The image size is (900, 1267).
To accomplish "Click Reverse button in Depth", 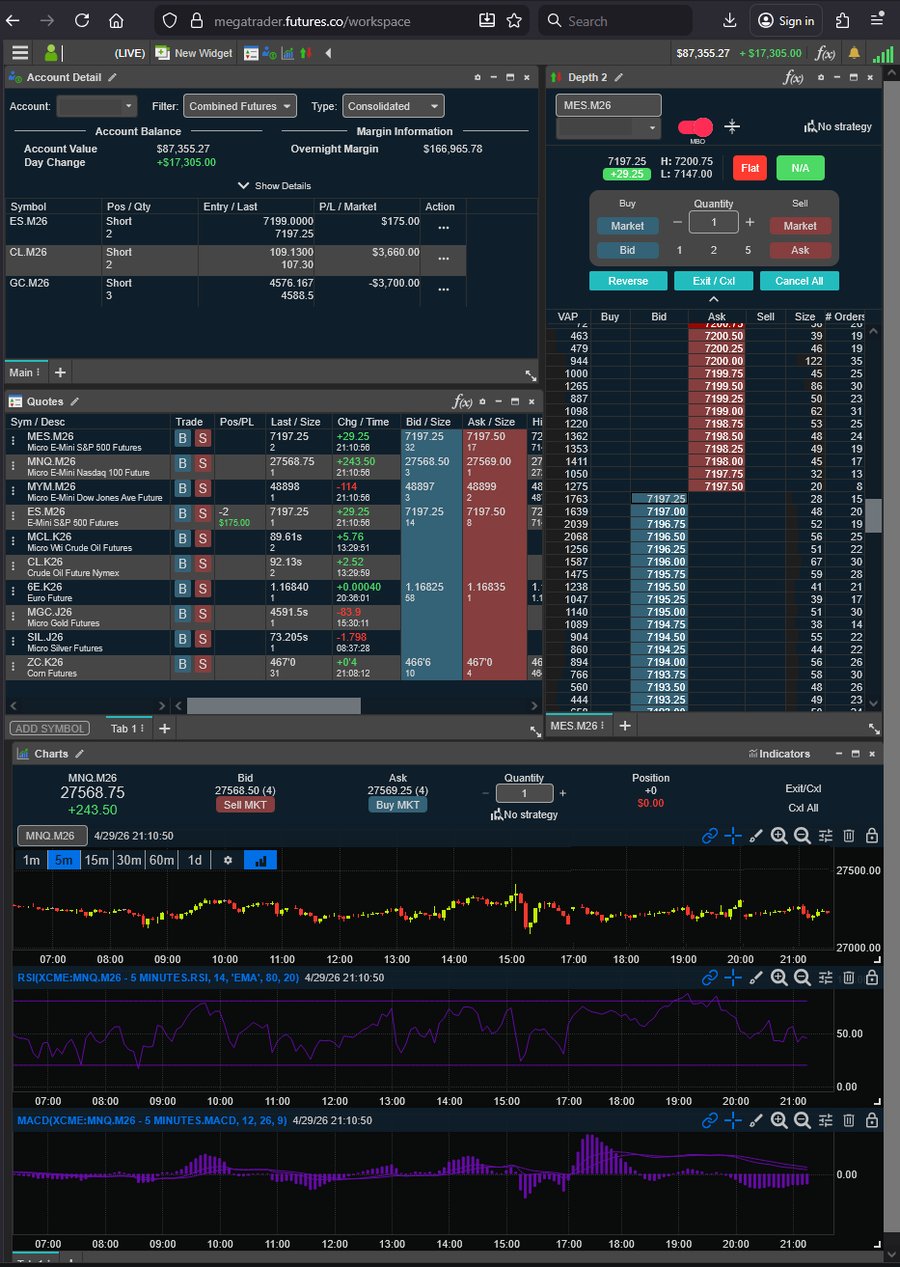I will pos(628,281).
